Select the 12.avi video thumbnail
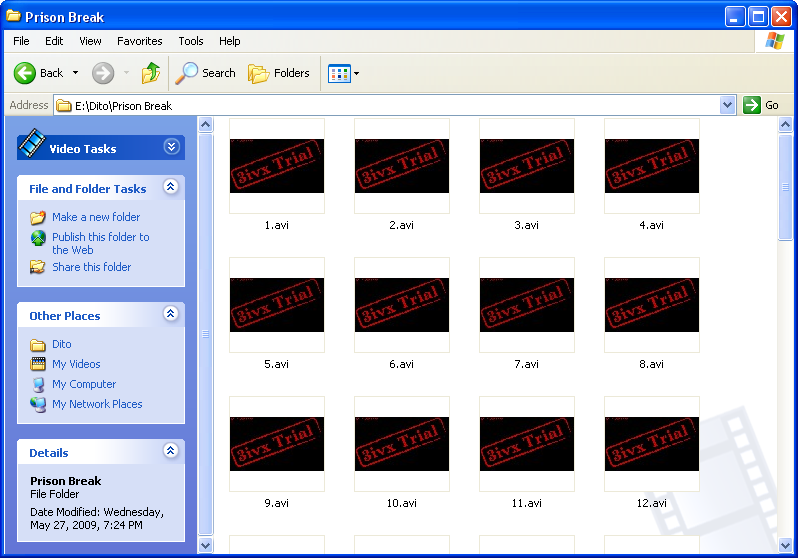The image size is (798, 558). coord(651,444)
